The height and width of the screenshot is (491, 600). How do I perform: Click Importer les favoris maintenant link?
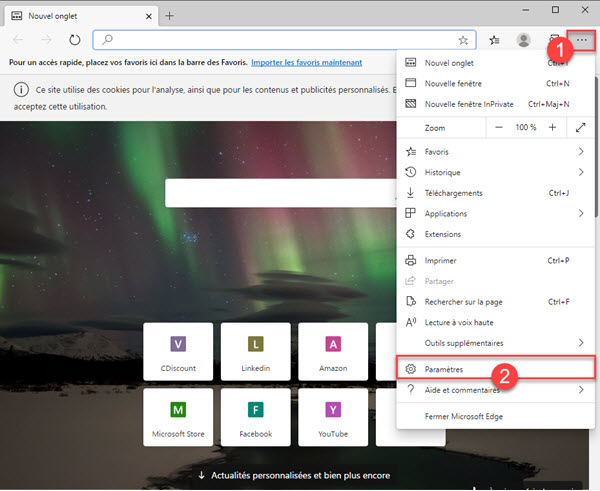coord(307,62)
